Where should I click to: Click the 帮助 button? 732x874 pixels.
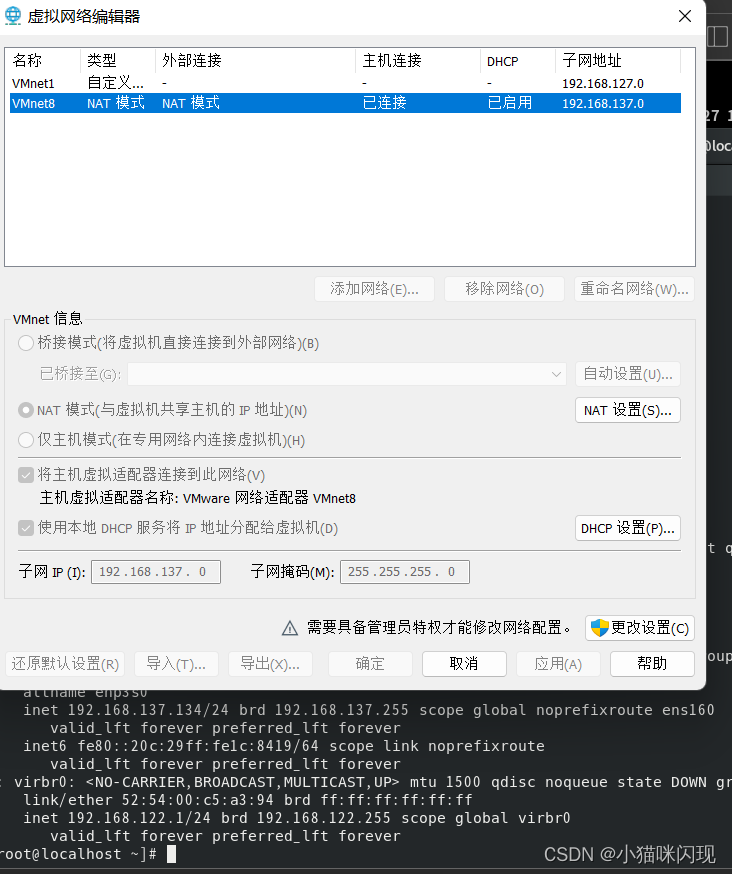(652, 664)
